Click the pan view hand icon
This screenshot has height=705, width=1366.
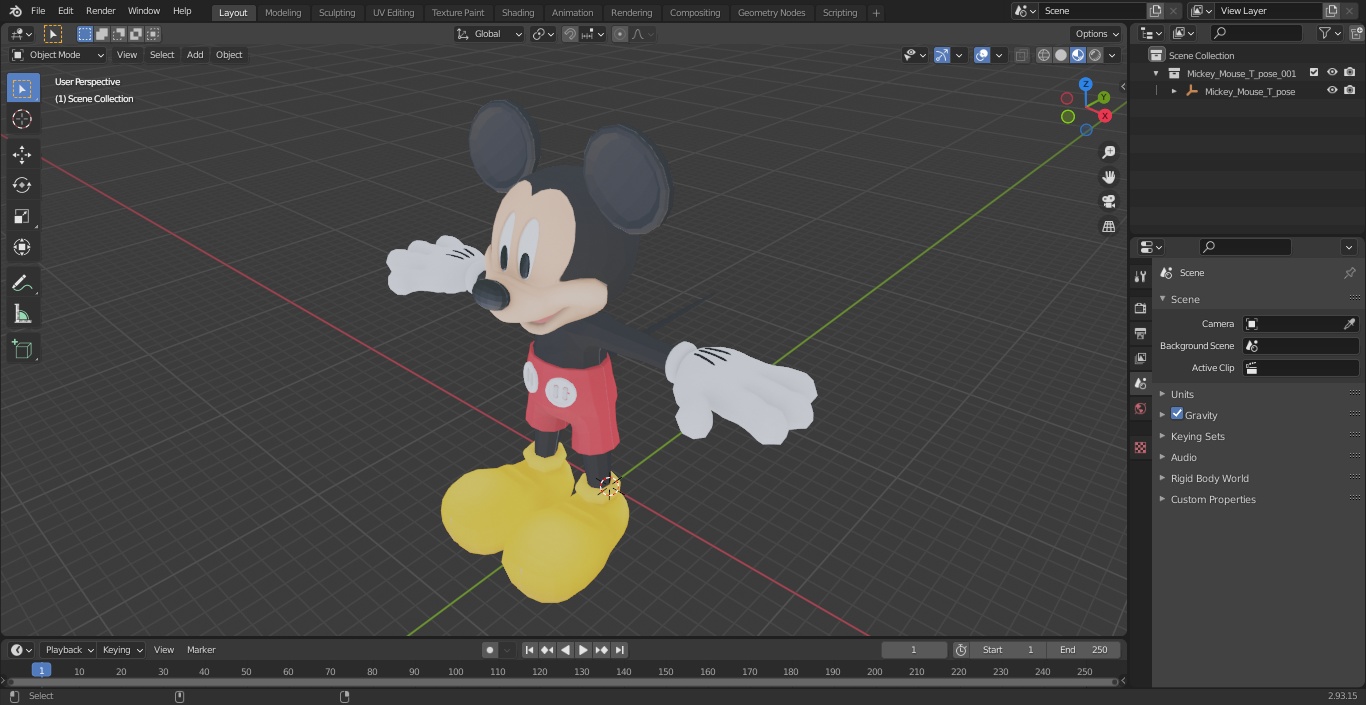coord(1109,177)
